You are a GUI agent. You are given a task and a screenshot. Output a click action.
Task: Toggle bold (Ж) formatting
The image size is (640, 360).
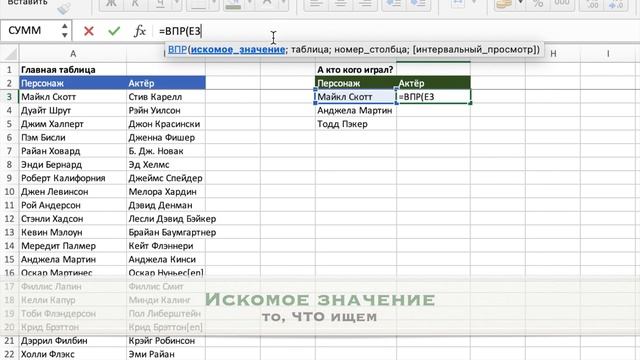point(111,4)
